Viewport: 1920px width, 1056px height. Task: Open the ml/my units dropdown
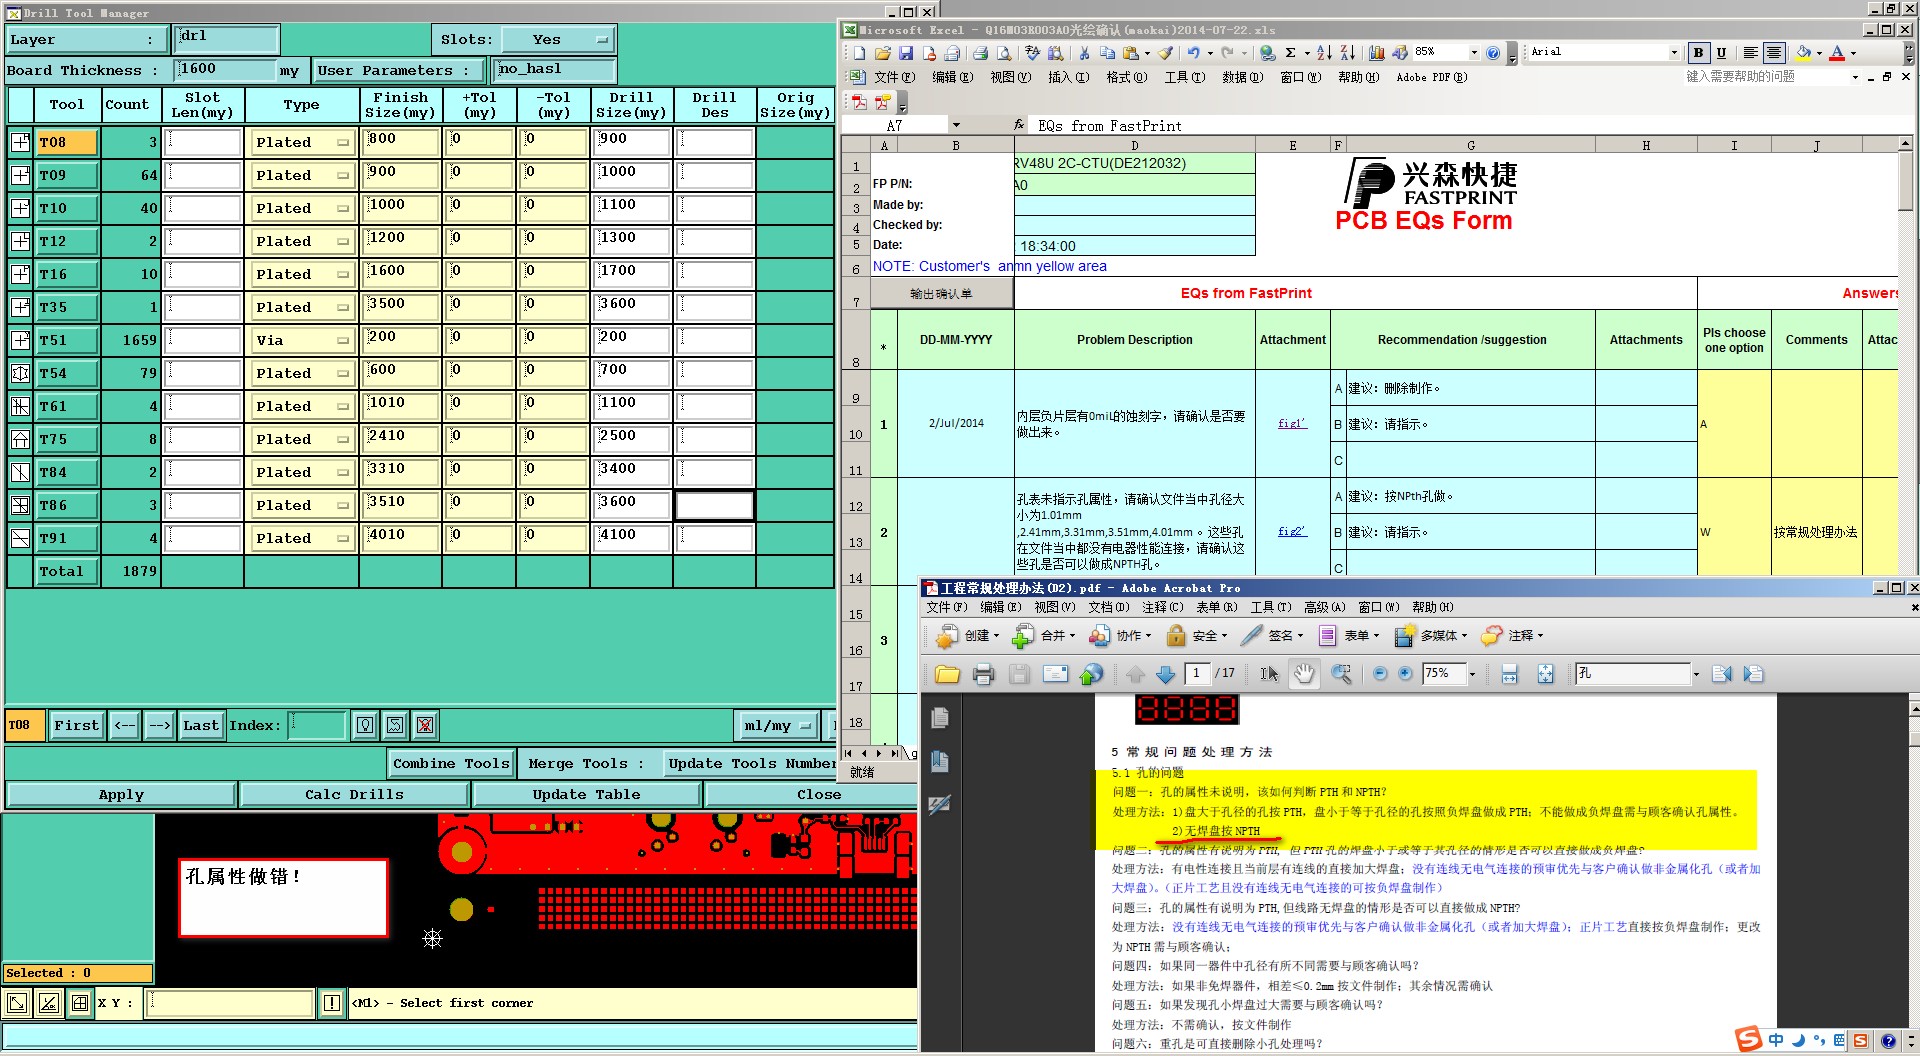(x=777, y=725)
